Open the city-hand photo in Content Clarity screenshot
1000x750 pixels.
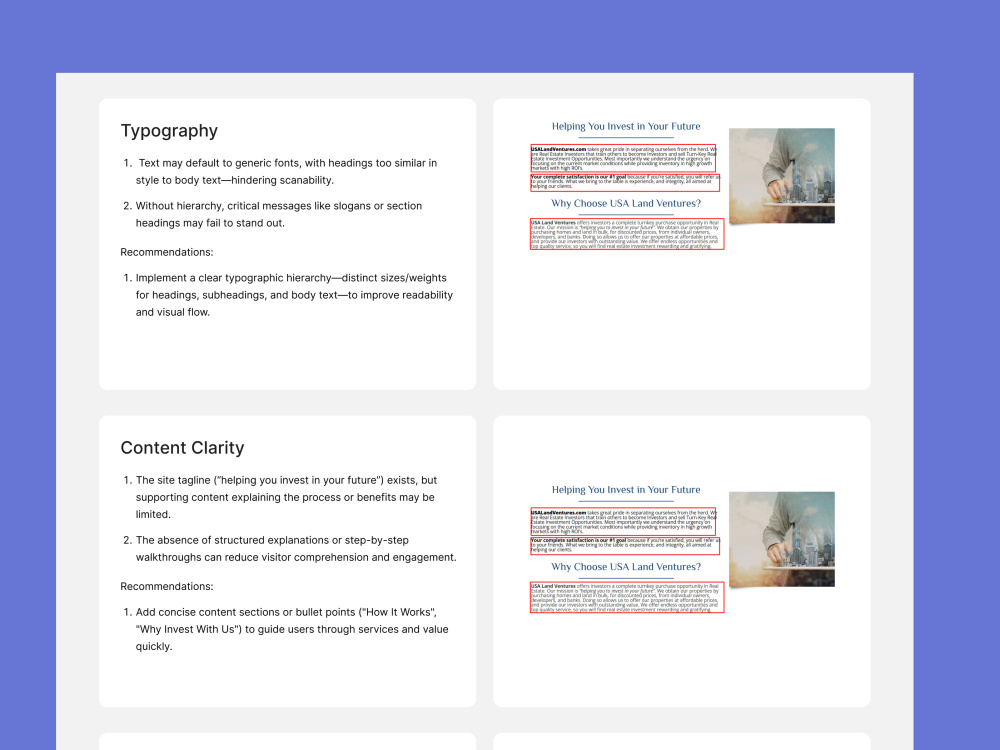tap(782, 540)
